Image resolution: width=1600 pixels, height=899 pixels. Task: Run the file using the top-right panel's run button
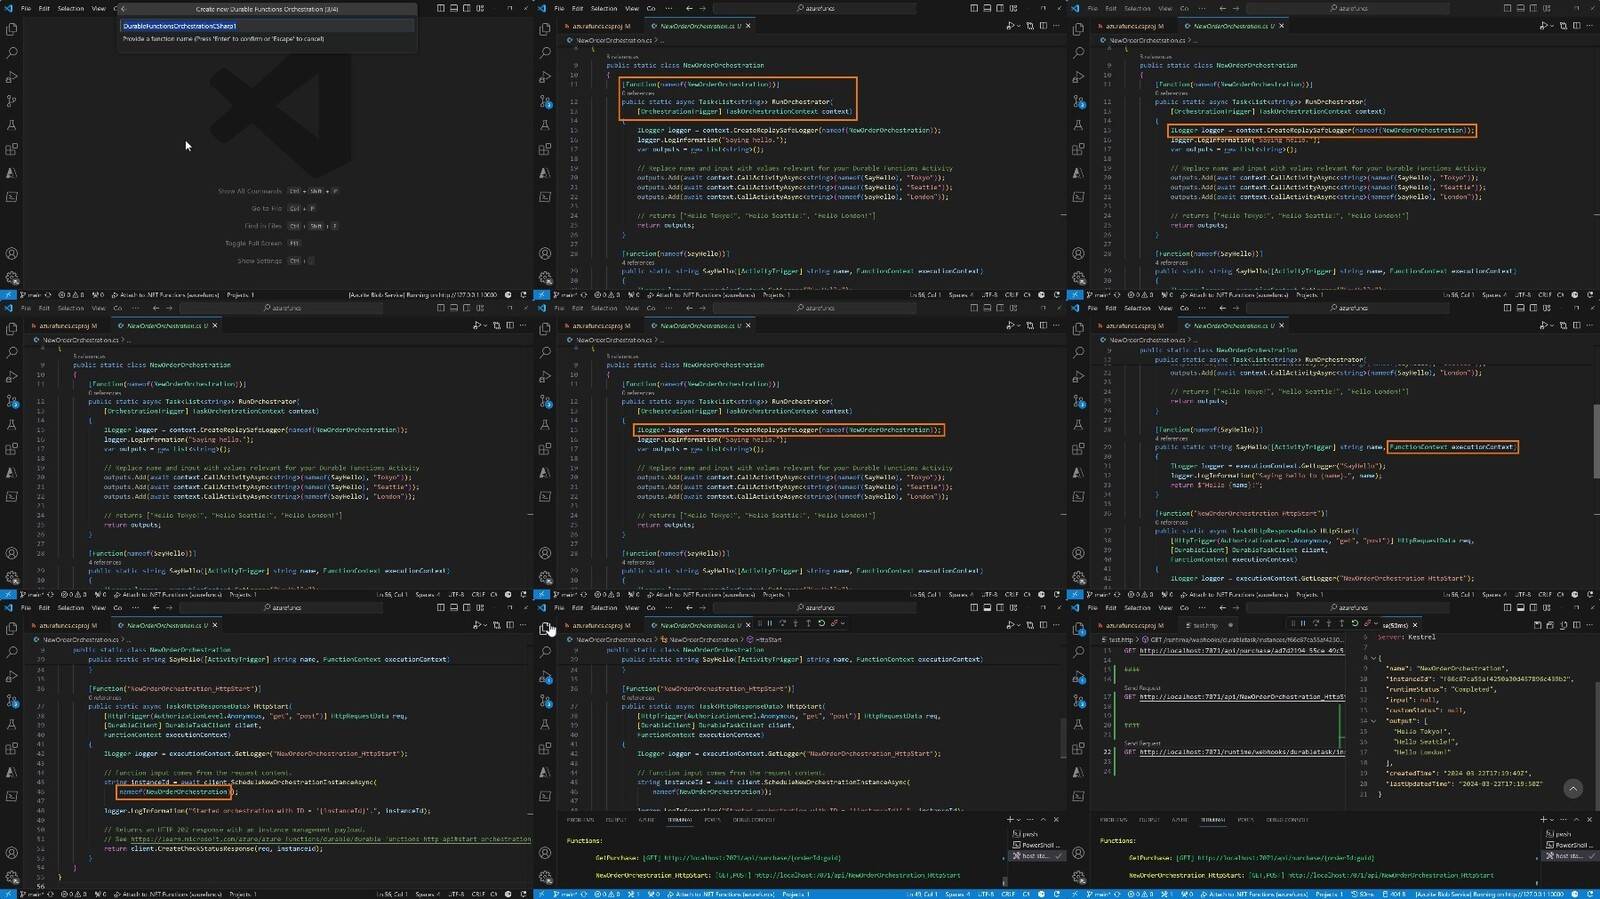point(1542,26)
